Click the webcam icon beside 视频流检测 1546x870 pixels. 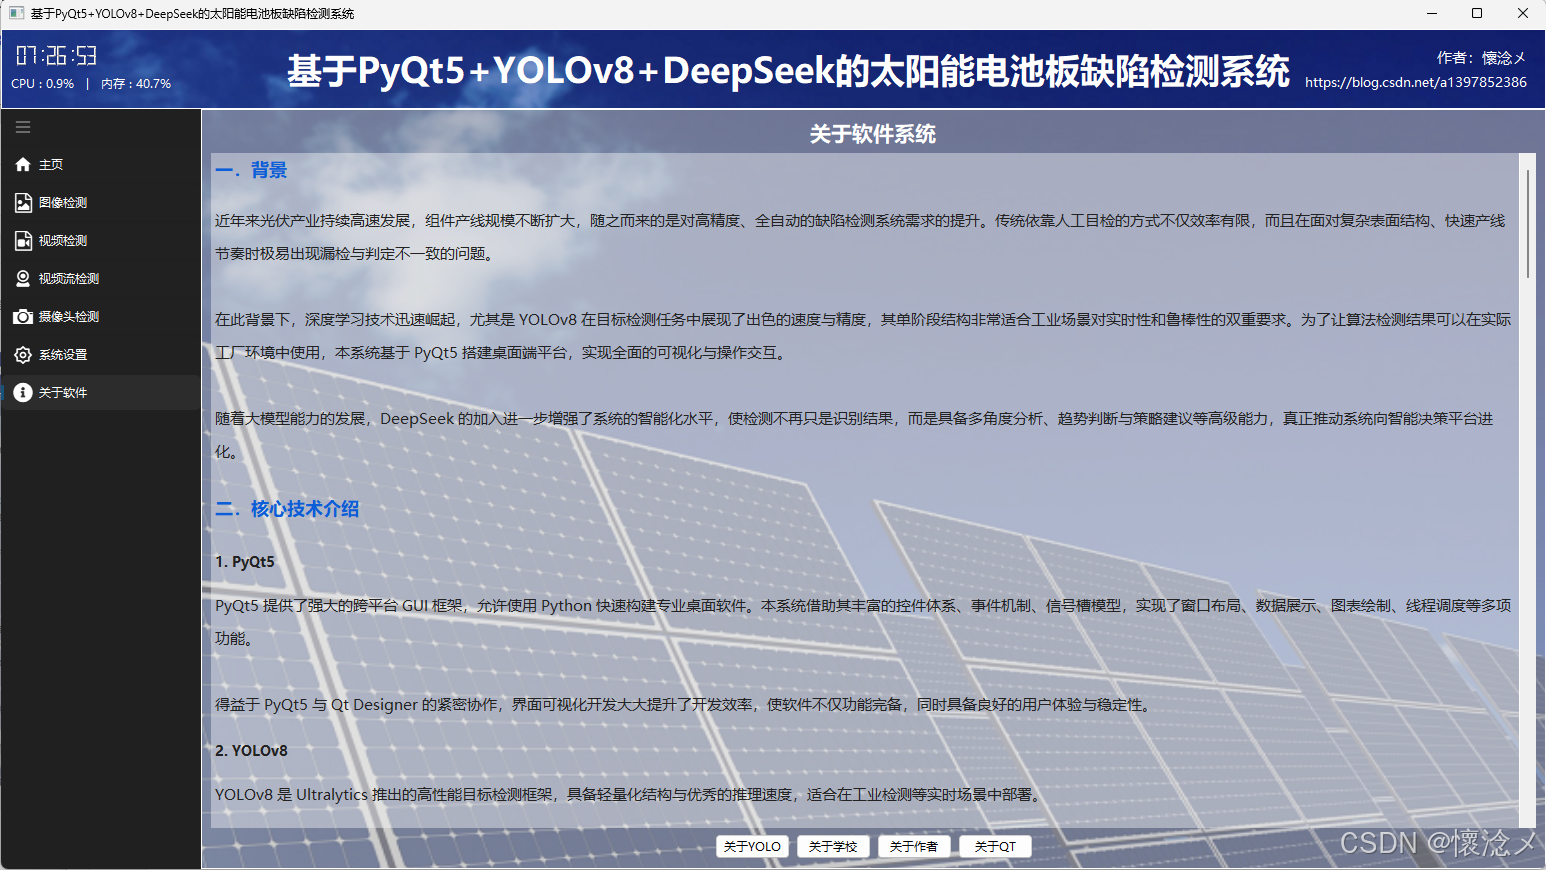23,279
